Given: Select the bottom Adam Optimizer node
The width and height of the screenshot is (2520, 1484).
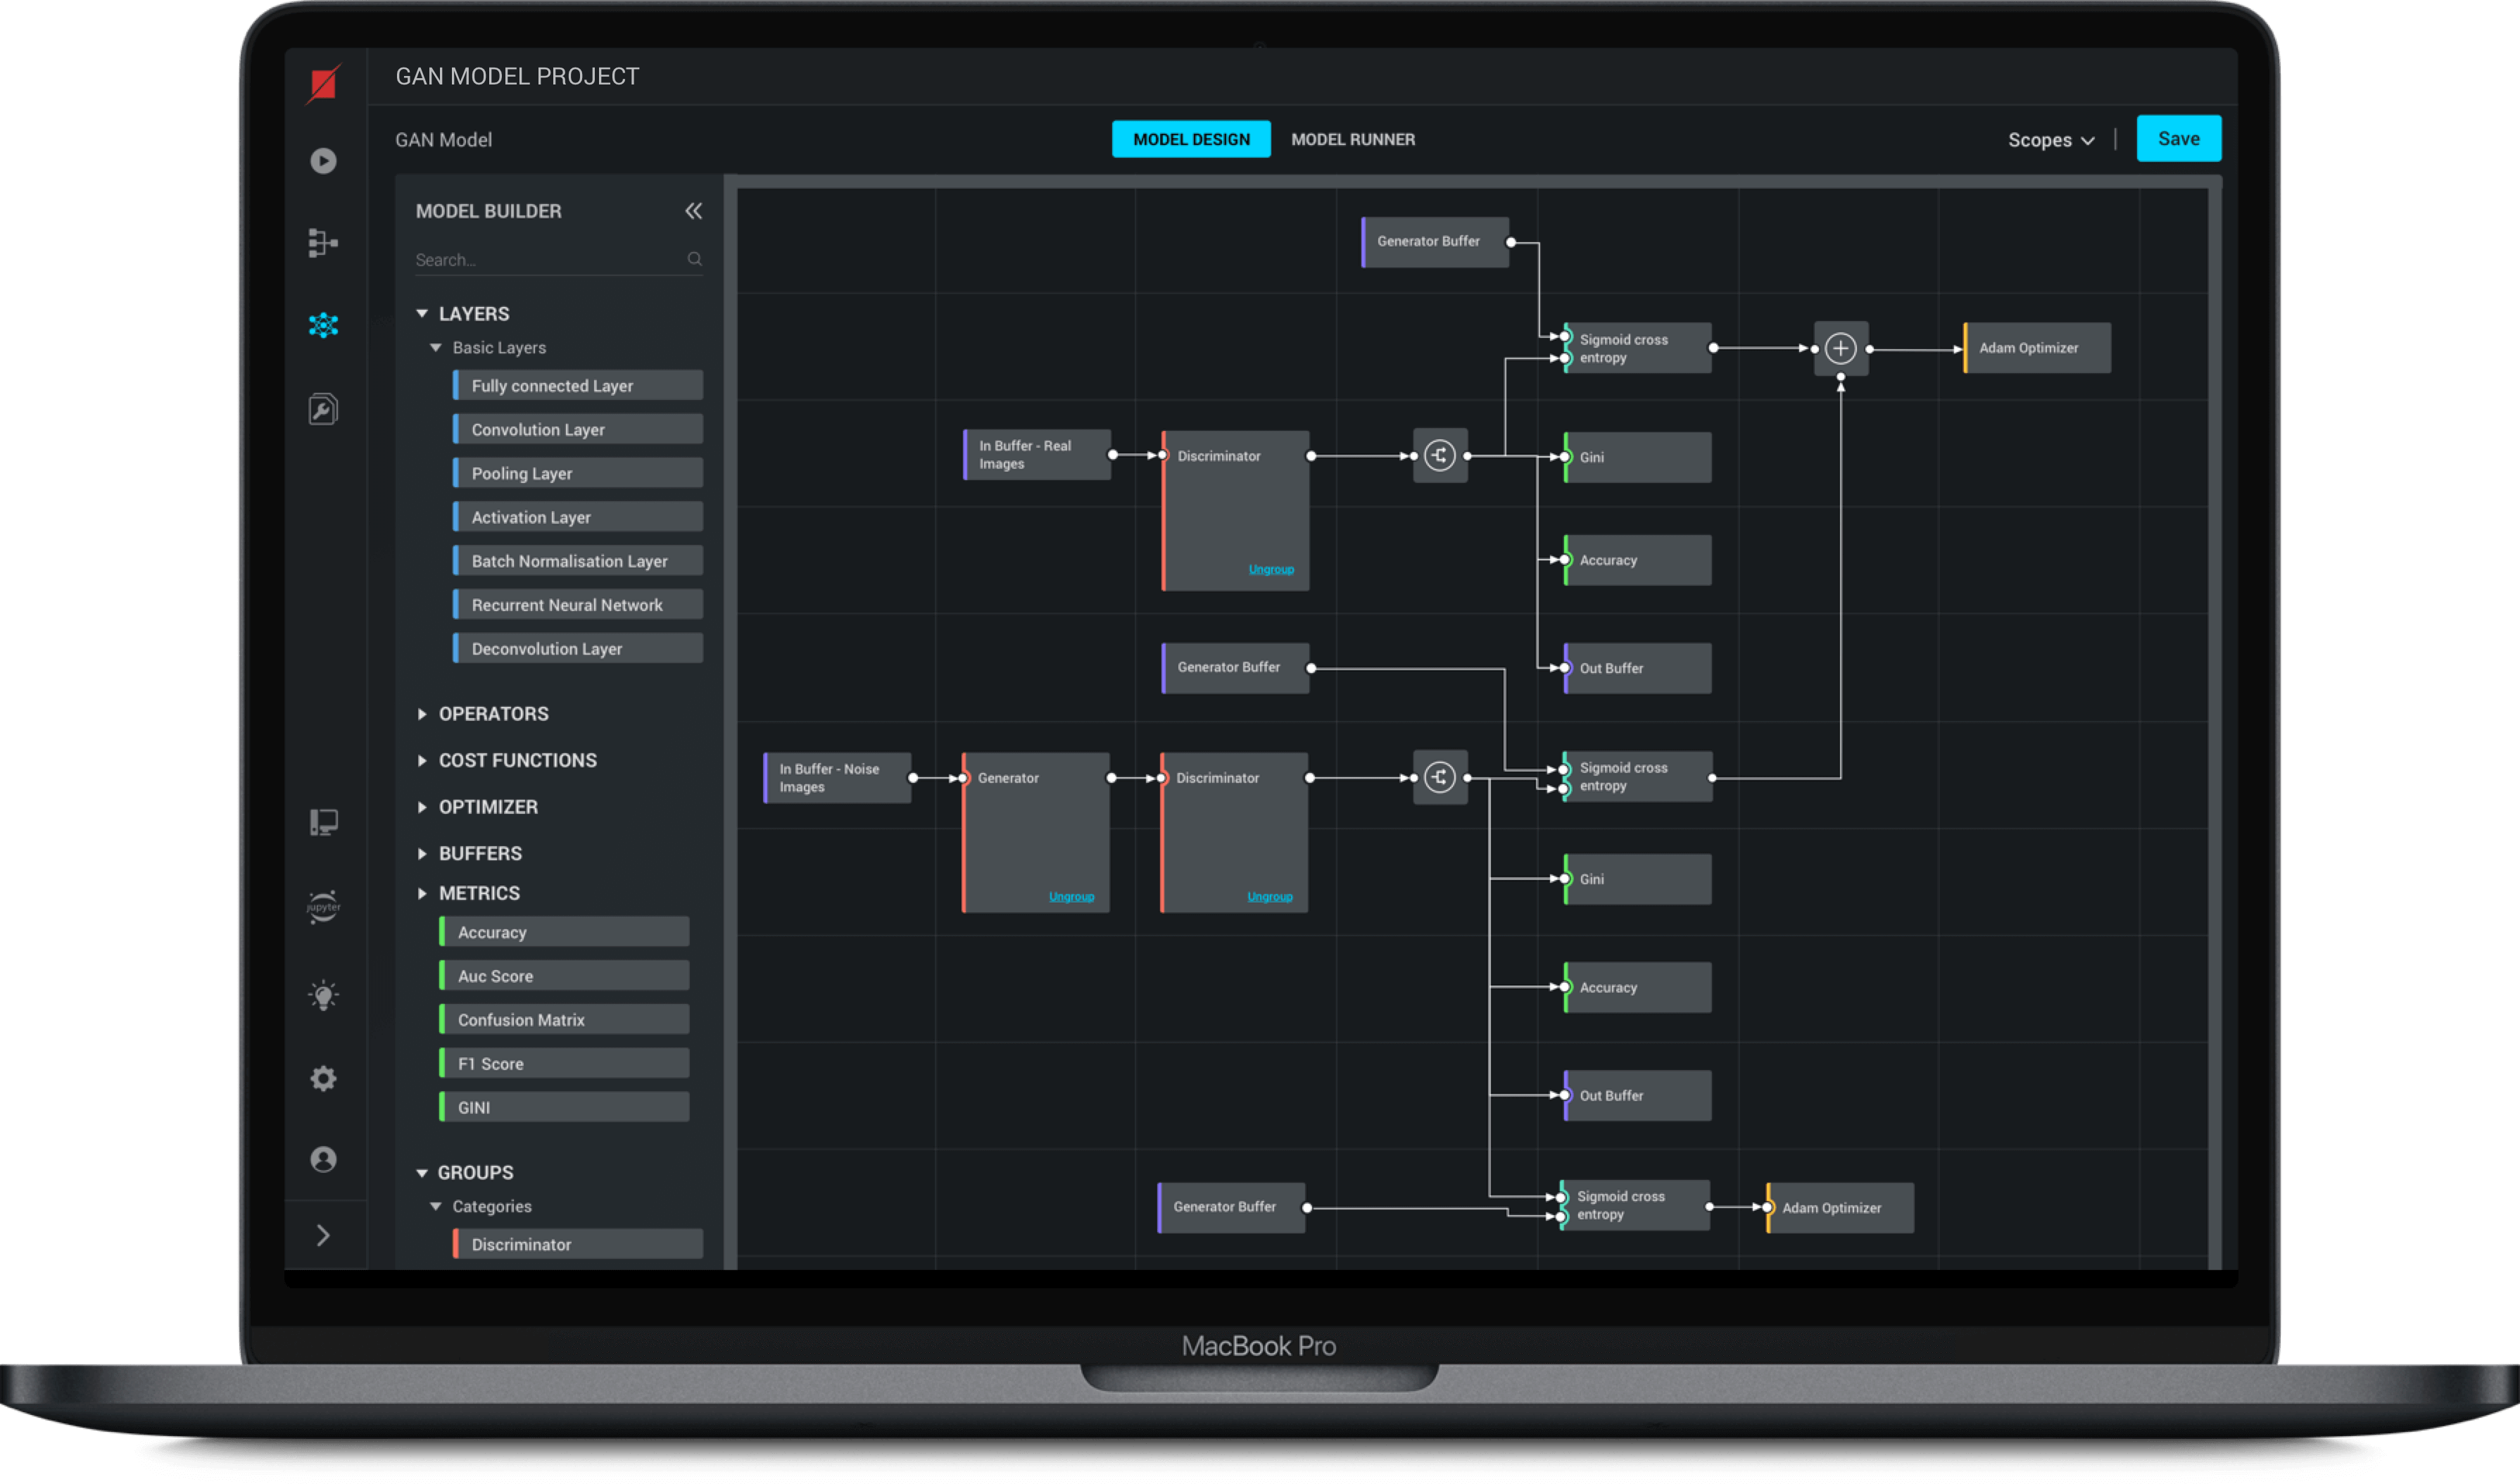Looking at the screenshot, I should click(x=1840, y=1208).
